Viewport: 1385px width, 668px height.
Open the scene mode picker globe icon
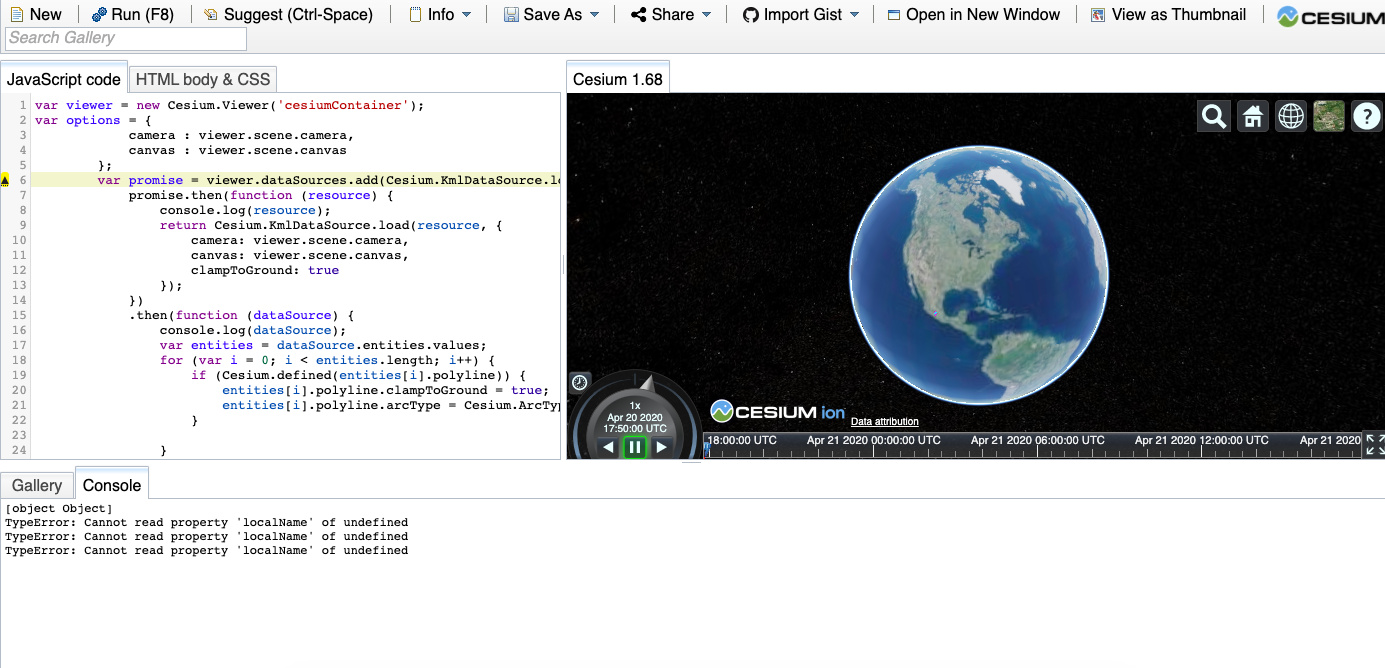pyautogui.click(x=1291, y=116)
